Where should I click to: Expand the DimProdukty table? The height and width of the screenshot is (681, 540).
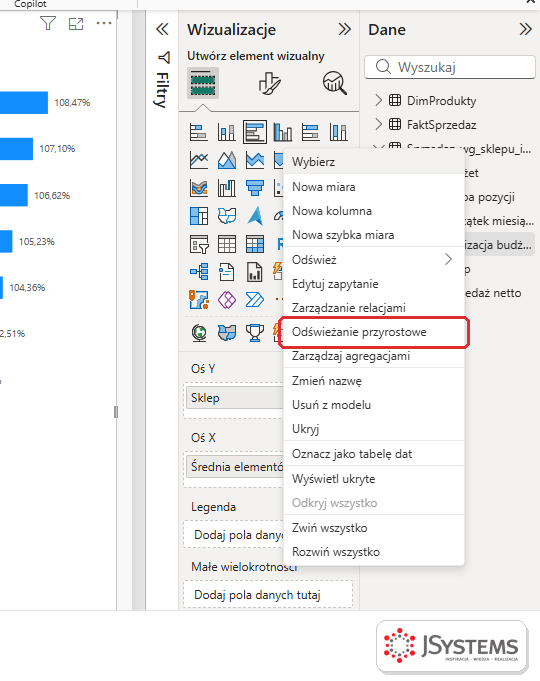tap(378, 100)
